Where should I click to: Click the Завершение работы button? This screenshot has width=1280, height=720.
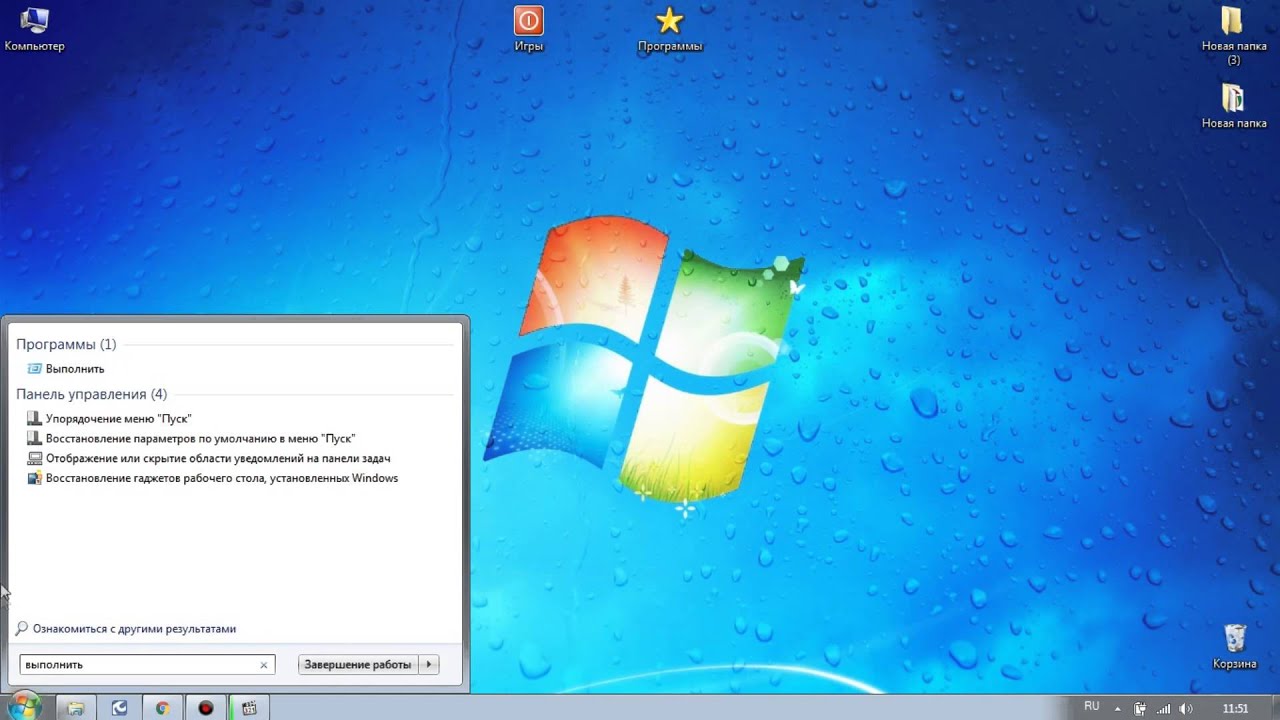[357, 665]
